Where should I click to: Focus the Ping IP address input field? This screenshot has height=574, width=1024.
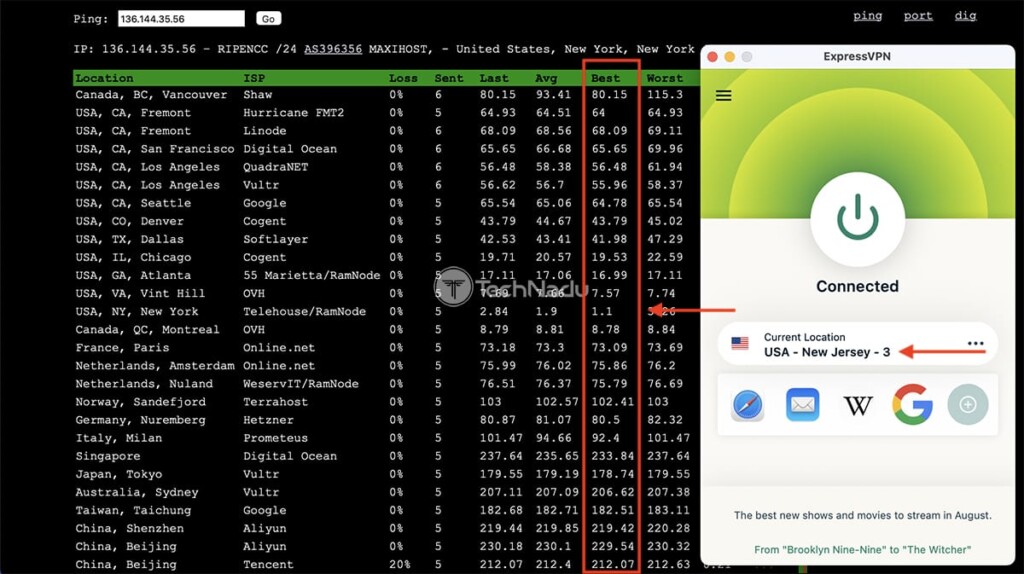[x=182, y=19]
